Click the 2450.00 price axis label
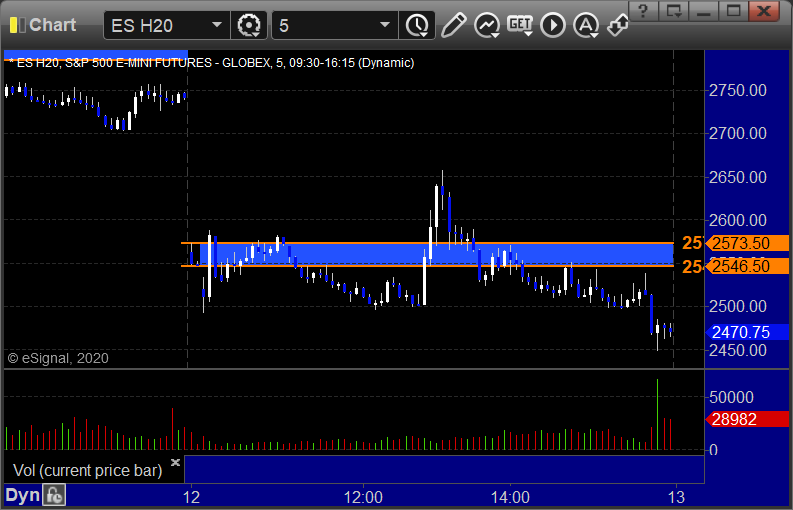793x510 pixels. [x=738, y=350]
